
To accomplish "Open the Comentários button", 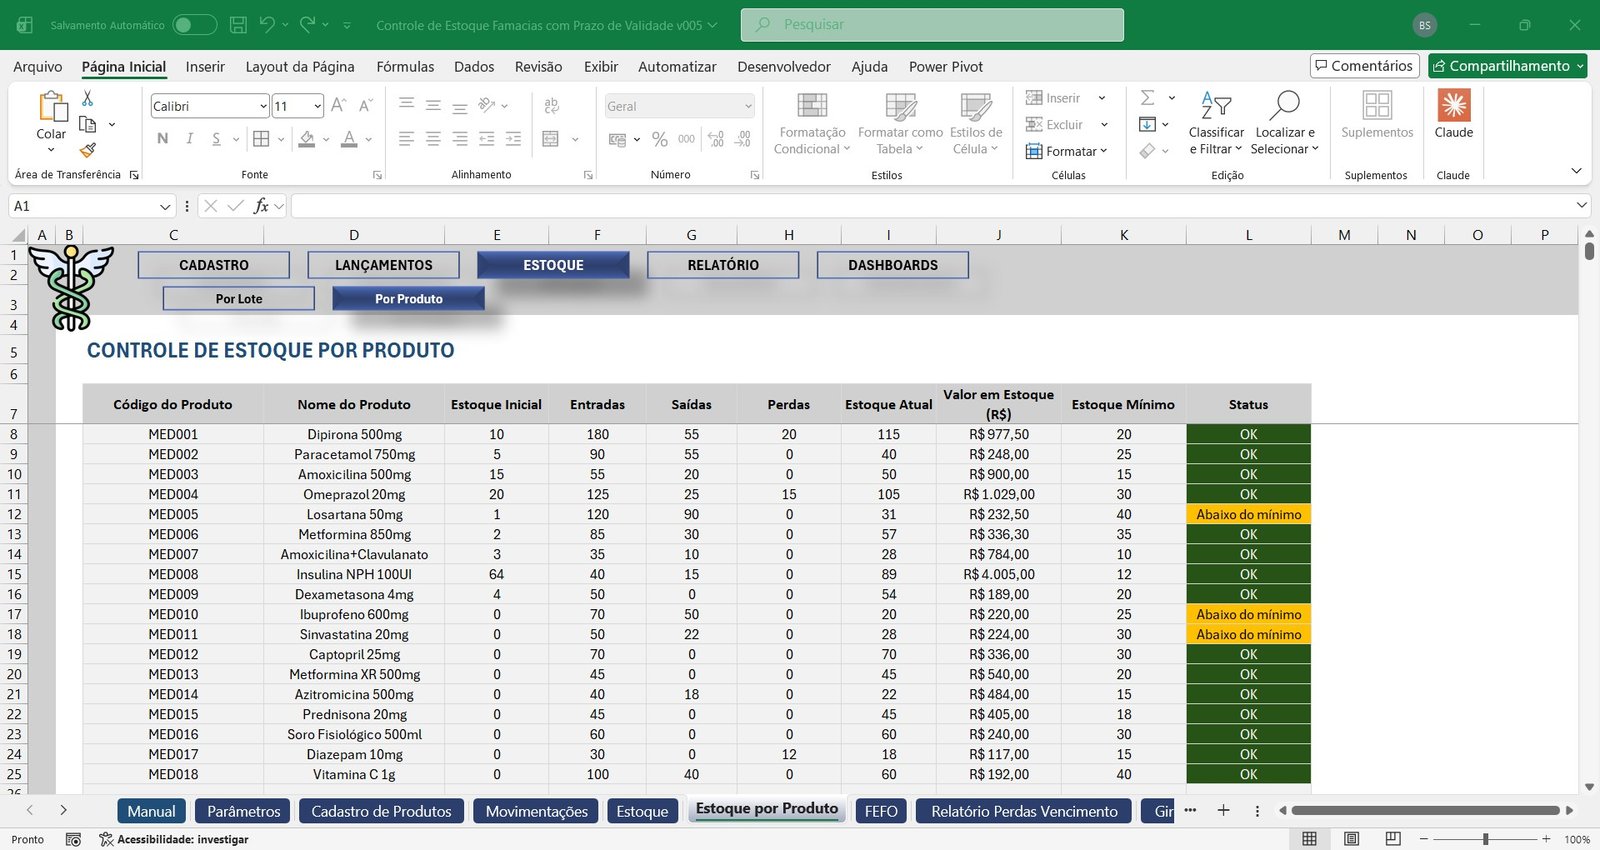I will 1365,66.
